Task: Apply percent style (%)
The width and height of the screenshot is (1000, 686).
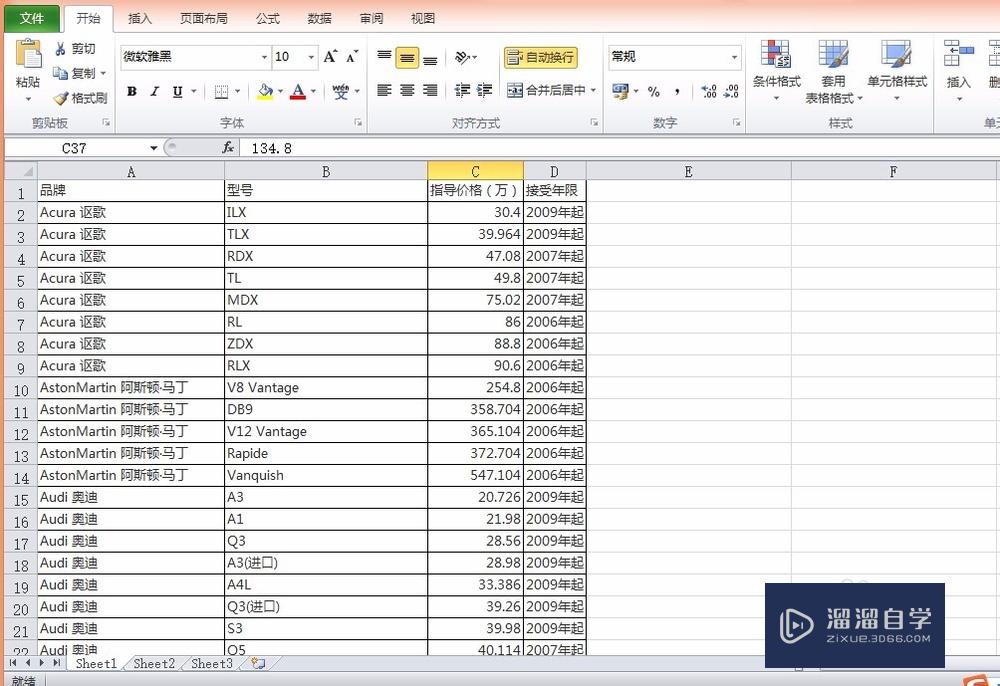Action: (654, 92)
